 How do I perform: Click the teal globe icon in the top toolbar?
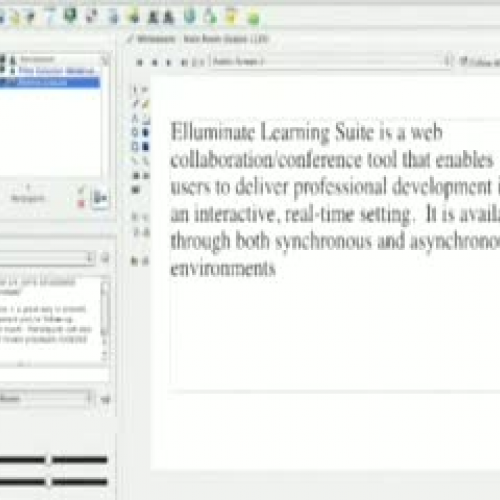pos(190,16)
